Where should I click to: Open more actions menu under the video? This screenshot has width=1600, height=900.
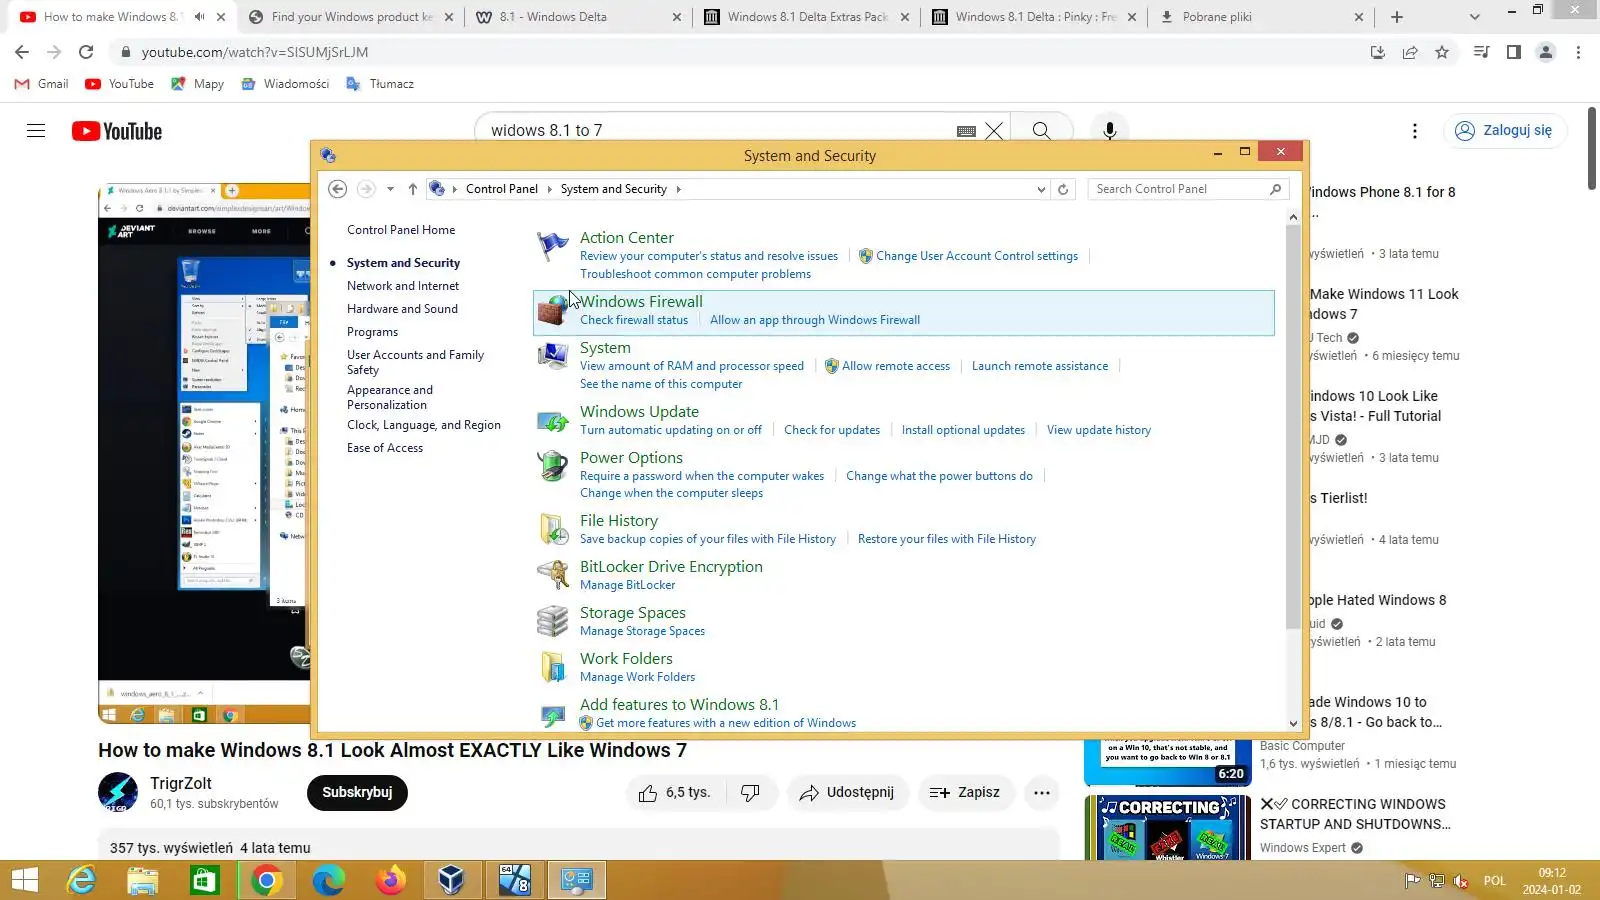1042,793
